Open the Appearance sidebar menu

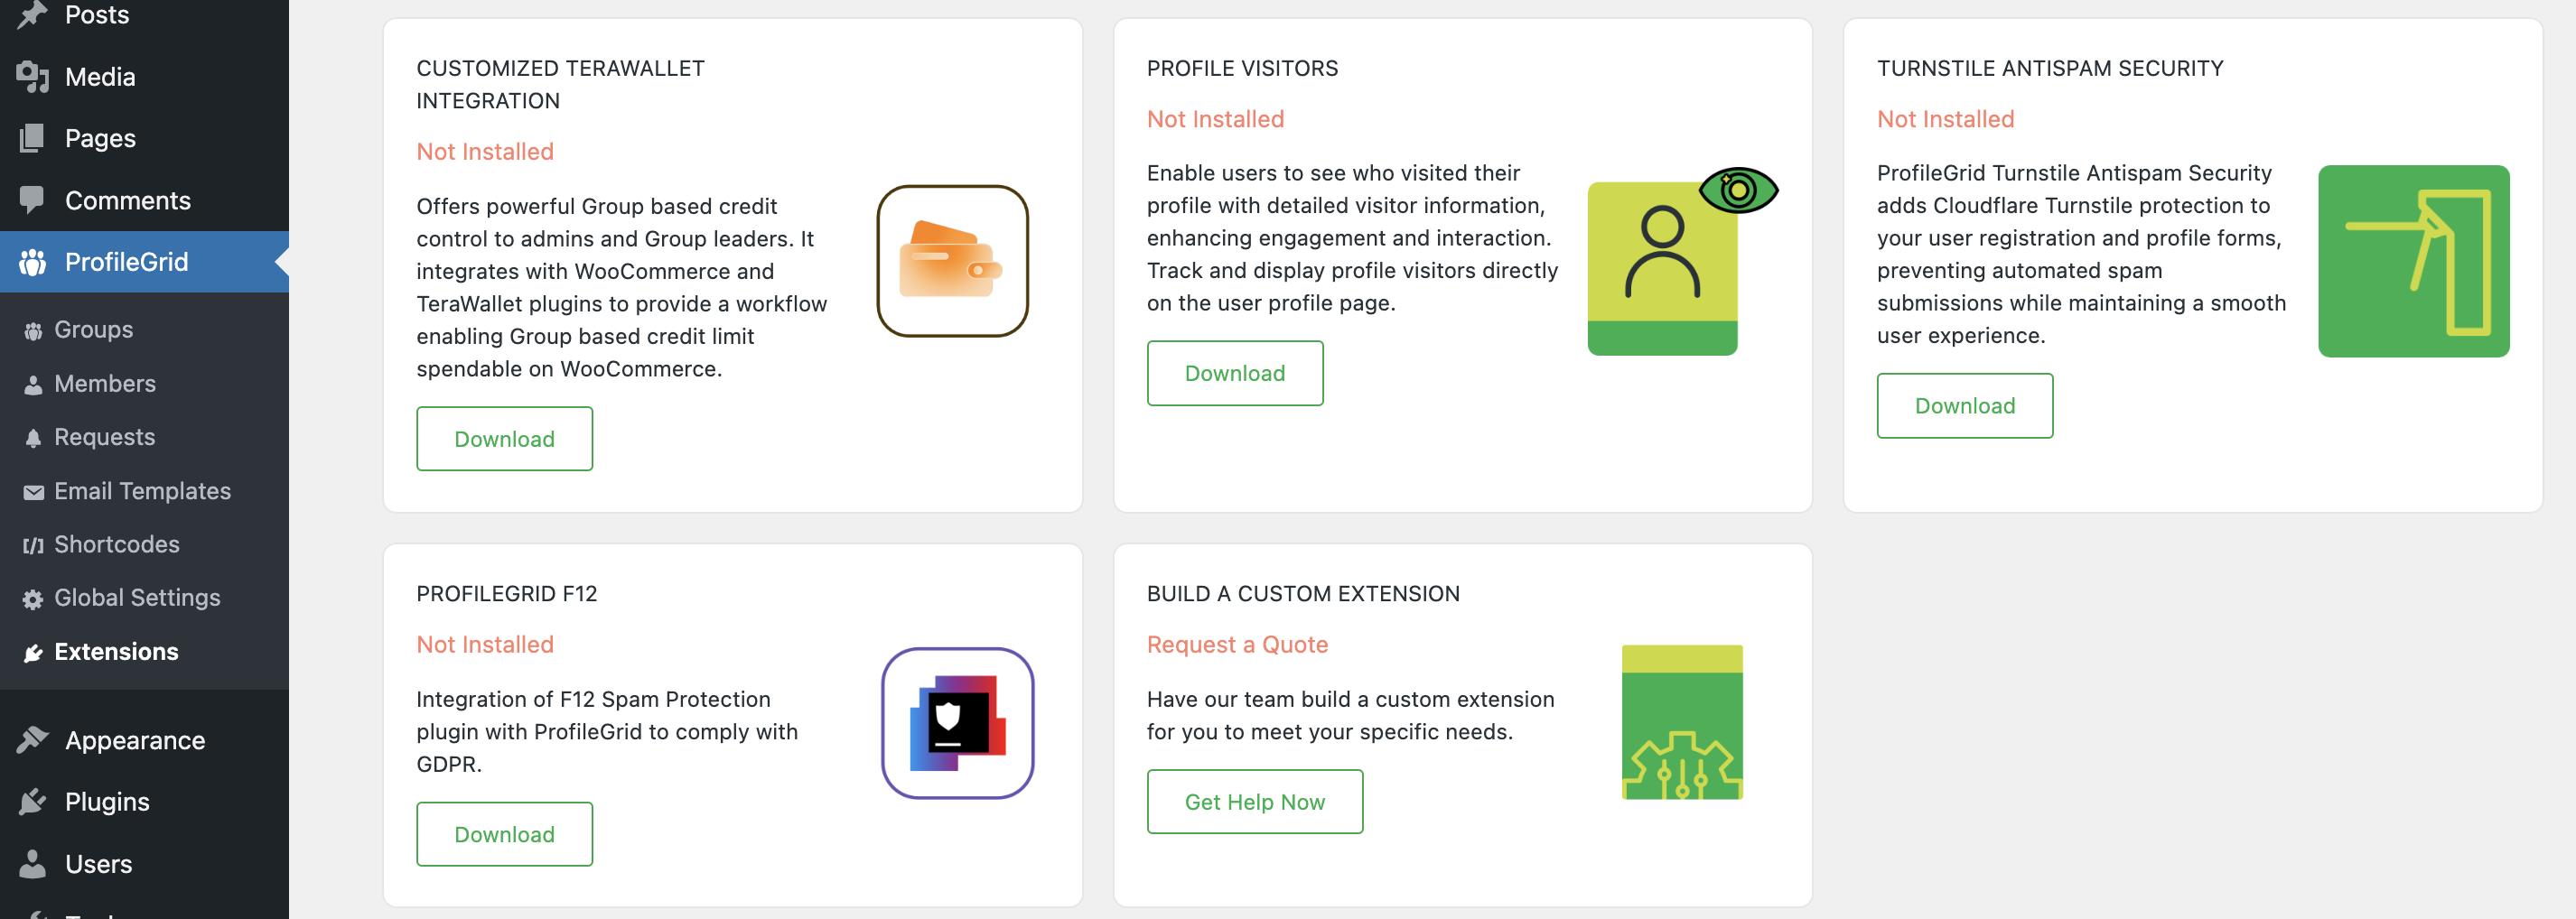pos(134,740)
